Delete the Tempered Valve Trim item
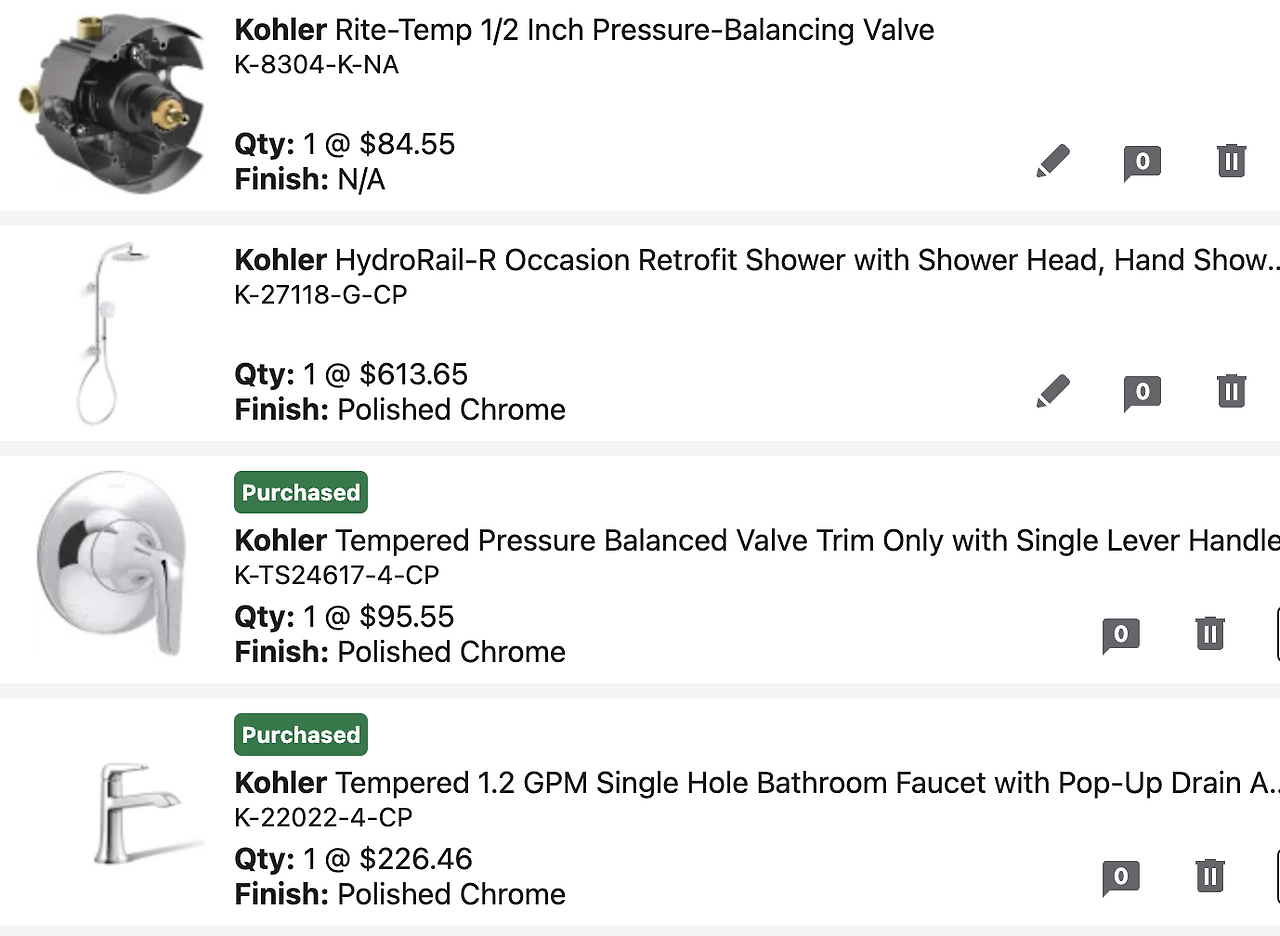The width and height of the screenshot is (1280, 936). click(x=1210, y=633)
